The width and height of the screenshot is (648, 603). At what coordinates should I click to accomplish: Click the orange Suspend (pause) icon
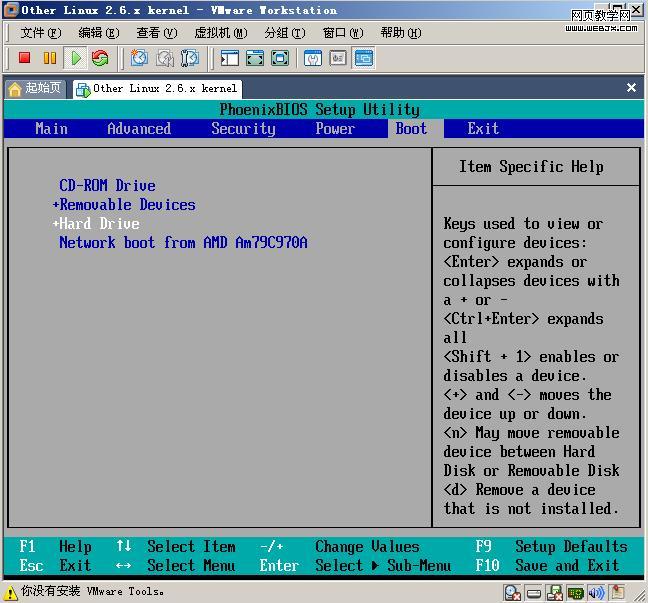[x=50, y=58]
